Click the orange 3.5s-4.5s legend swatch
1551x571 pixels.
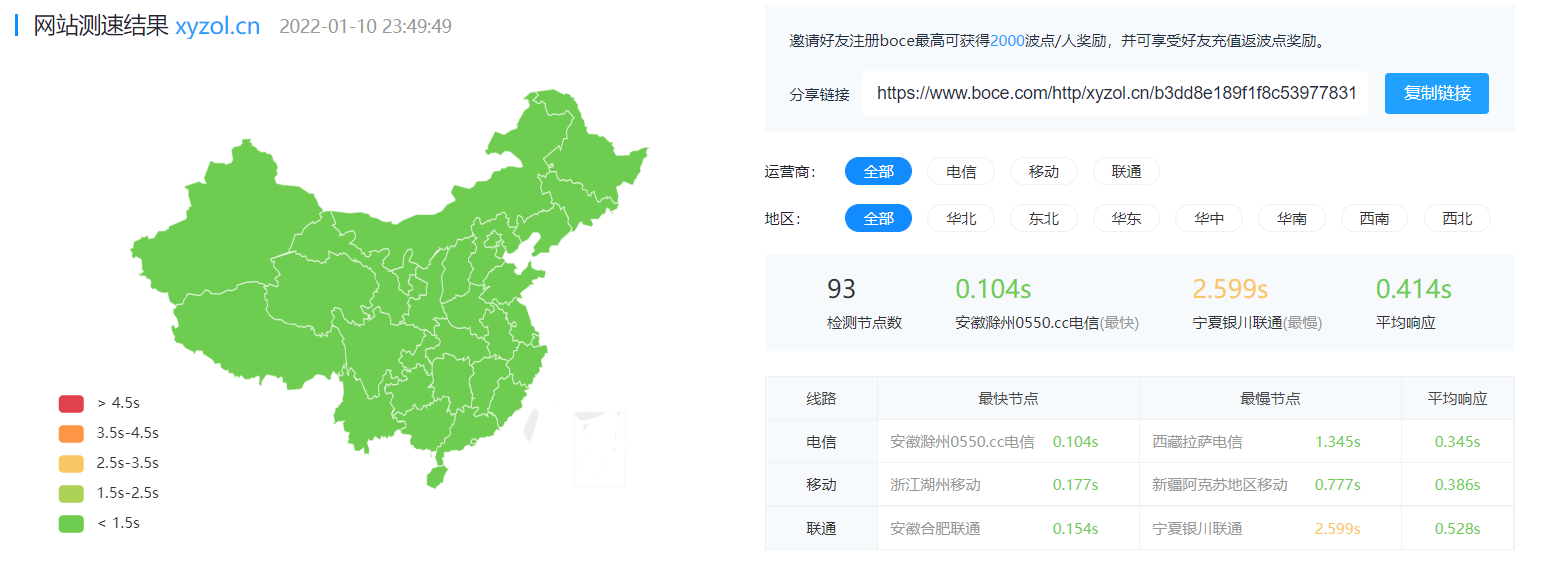(71, 433)
